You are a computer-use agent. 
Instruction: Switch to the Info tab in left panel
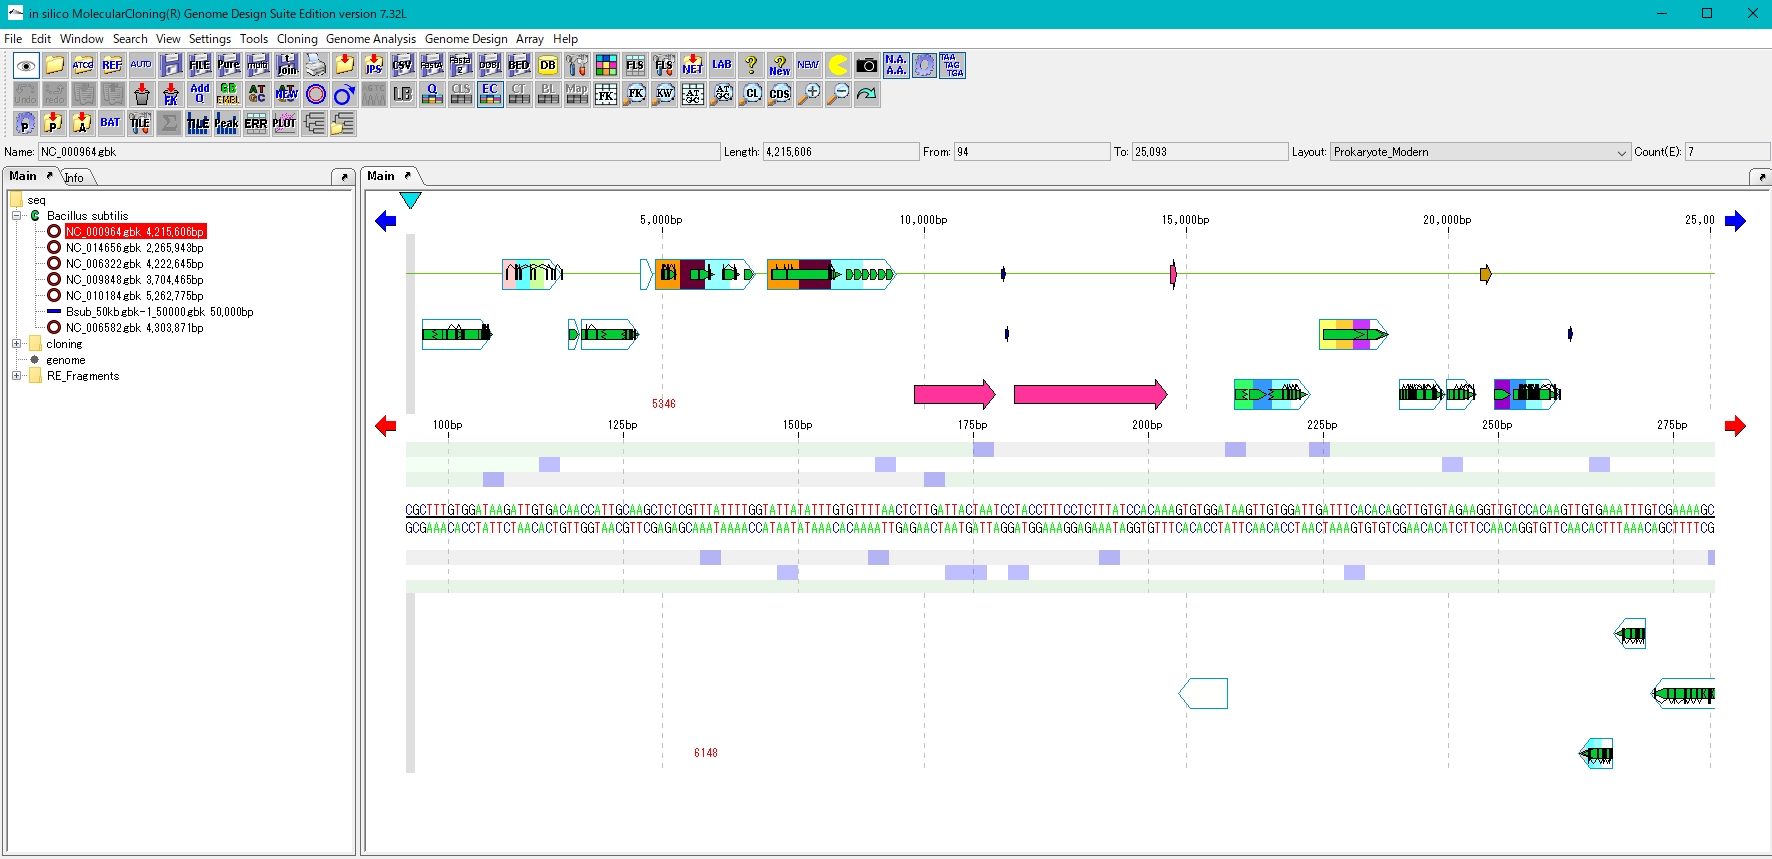coord(75,178)
